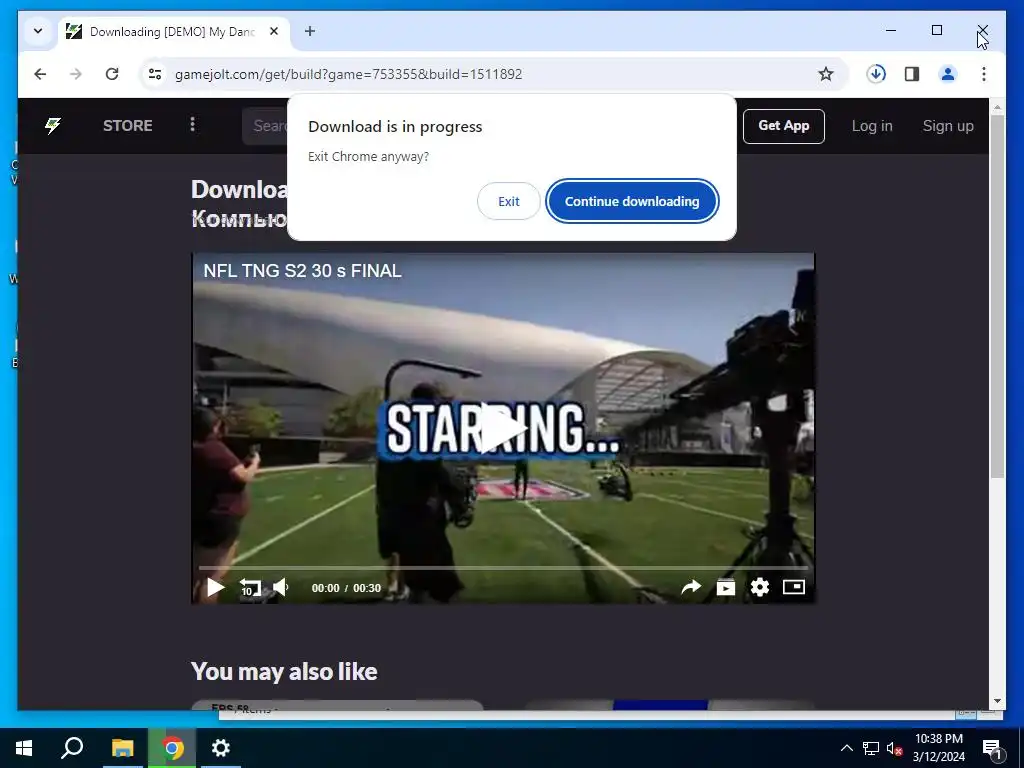Open the taskbar clock and date
1024x768 pixels.
point(938,748)
